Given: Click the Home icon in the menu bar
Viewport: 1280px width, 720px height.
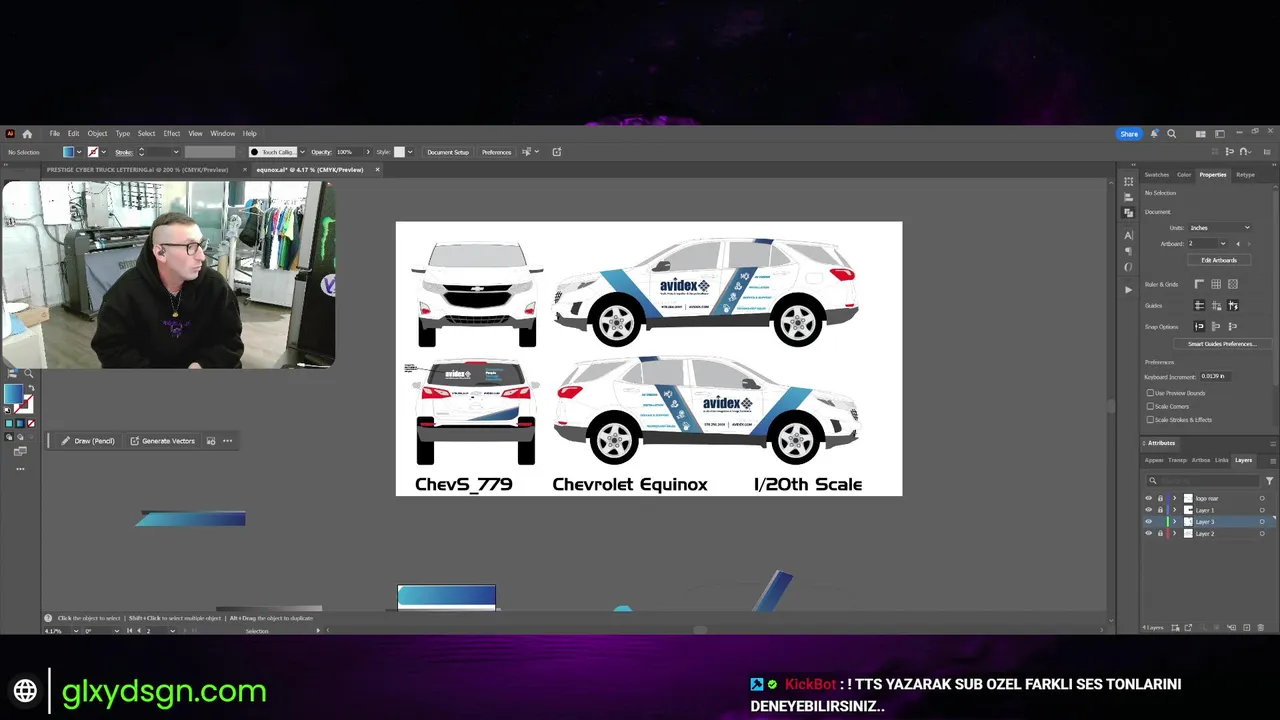Looking at the screenshot, I should [x=27, y=133].
